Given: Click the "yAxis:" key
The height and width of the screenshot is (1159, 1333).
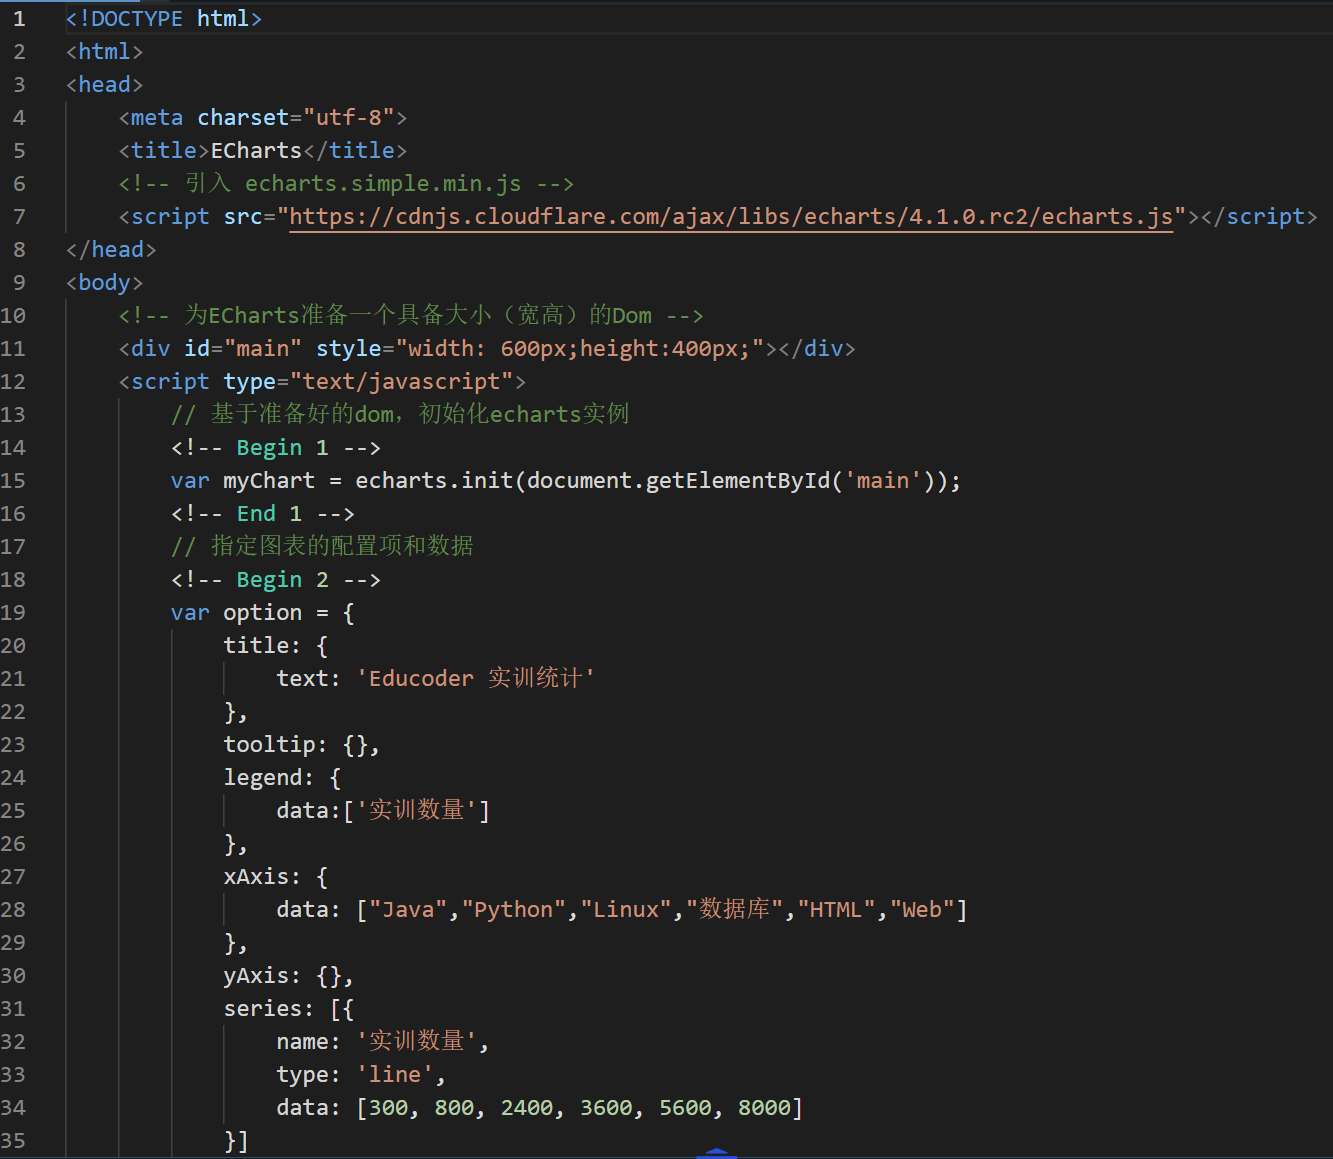Looking at the screenshot, I should (262, 976).
